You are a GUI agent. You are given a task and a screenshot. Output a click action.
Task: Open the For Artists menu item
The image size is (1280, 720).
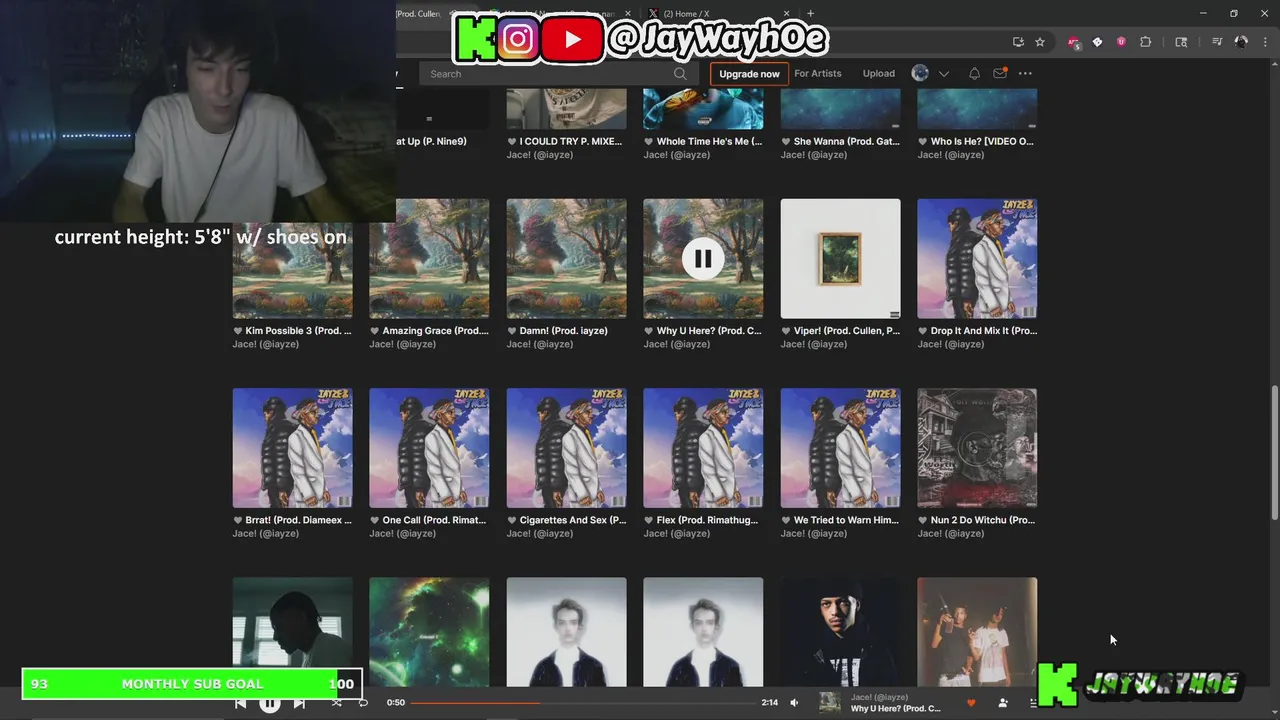pyautogui.click(x=818, y=73)
